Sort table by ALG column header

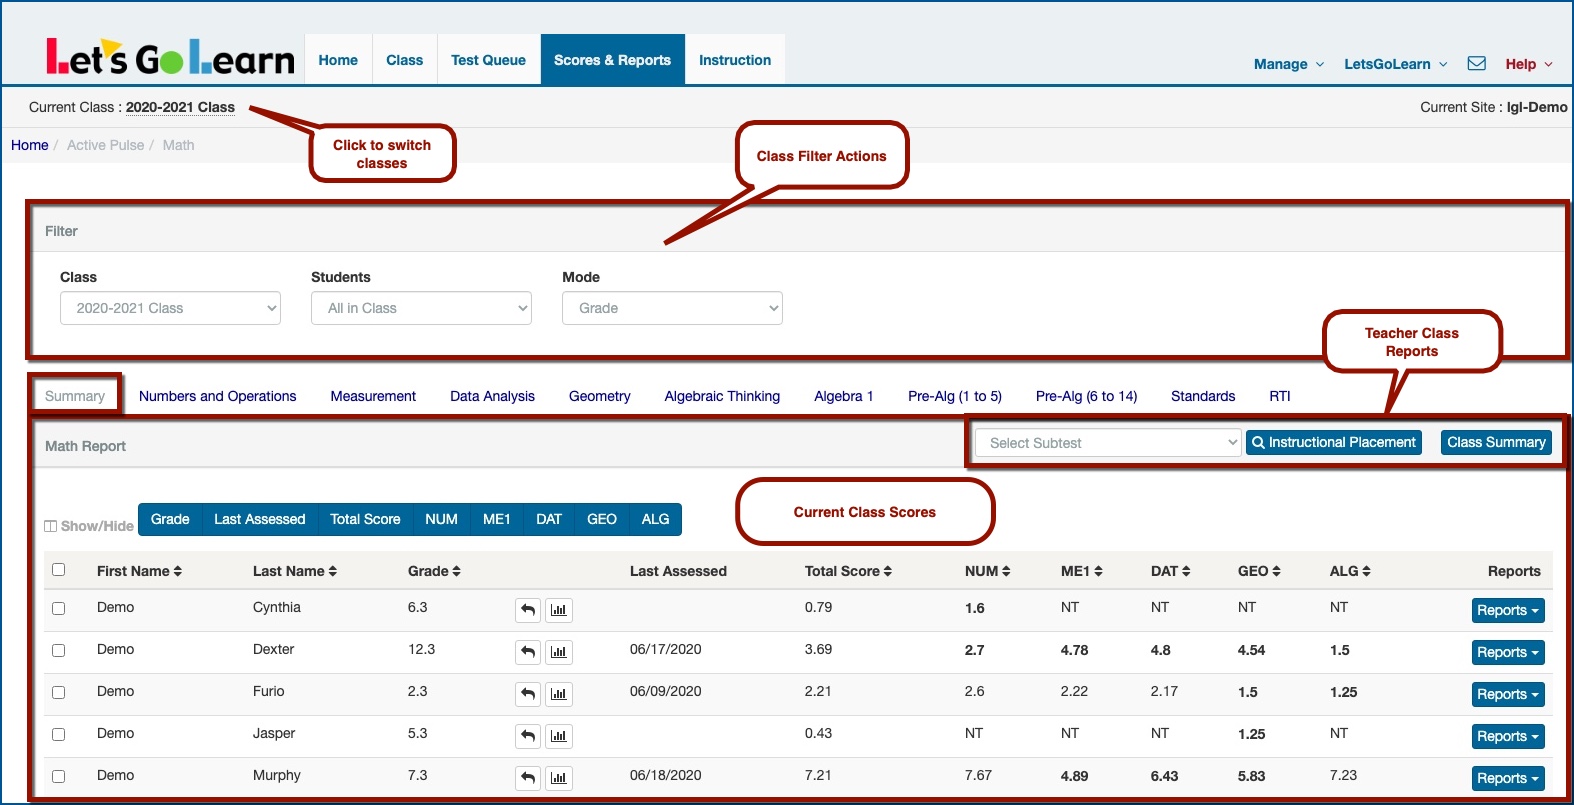pos(1350,571)
